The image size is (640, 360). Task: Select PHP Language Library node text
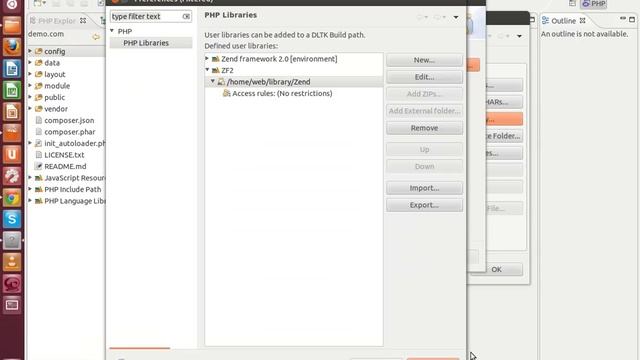75,201
